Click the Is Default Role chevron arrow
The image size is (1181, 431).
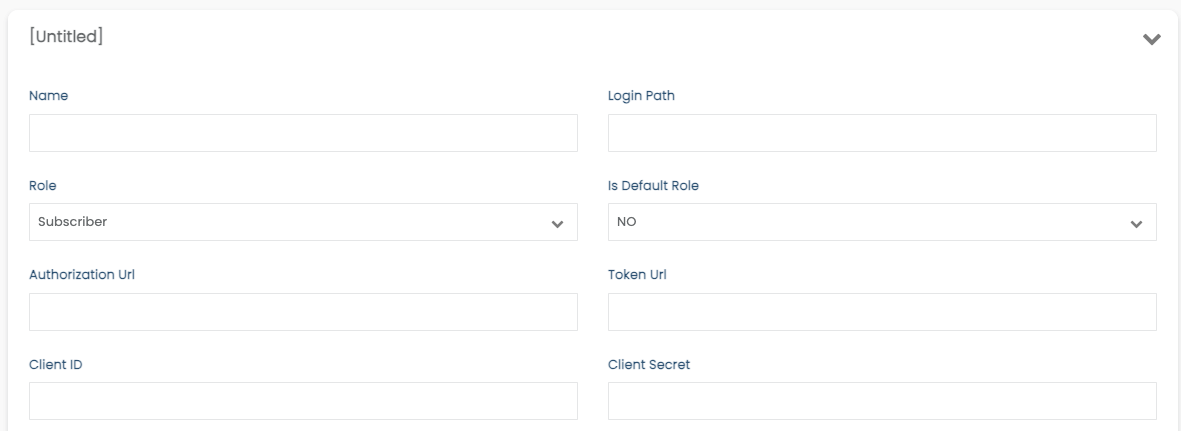pyautogui.click(x=1137, y=224)
